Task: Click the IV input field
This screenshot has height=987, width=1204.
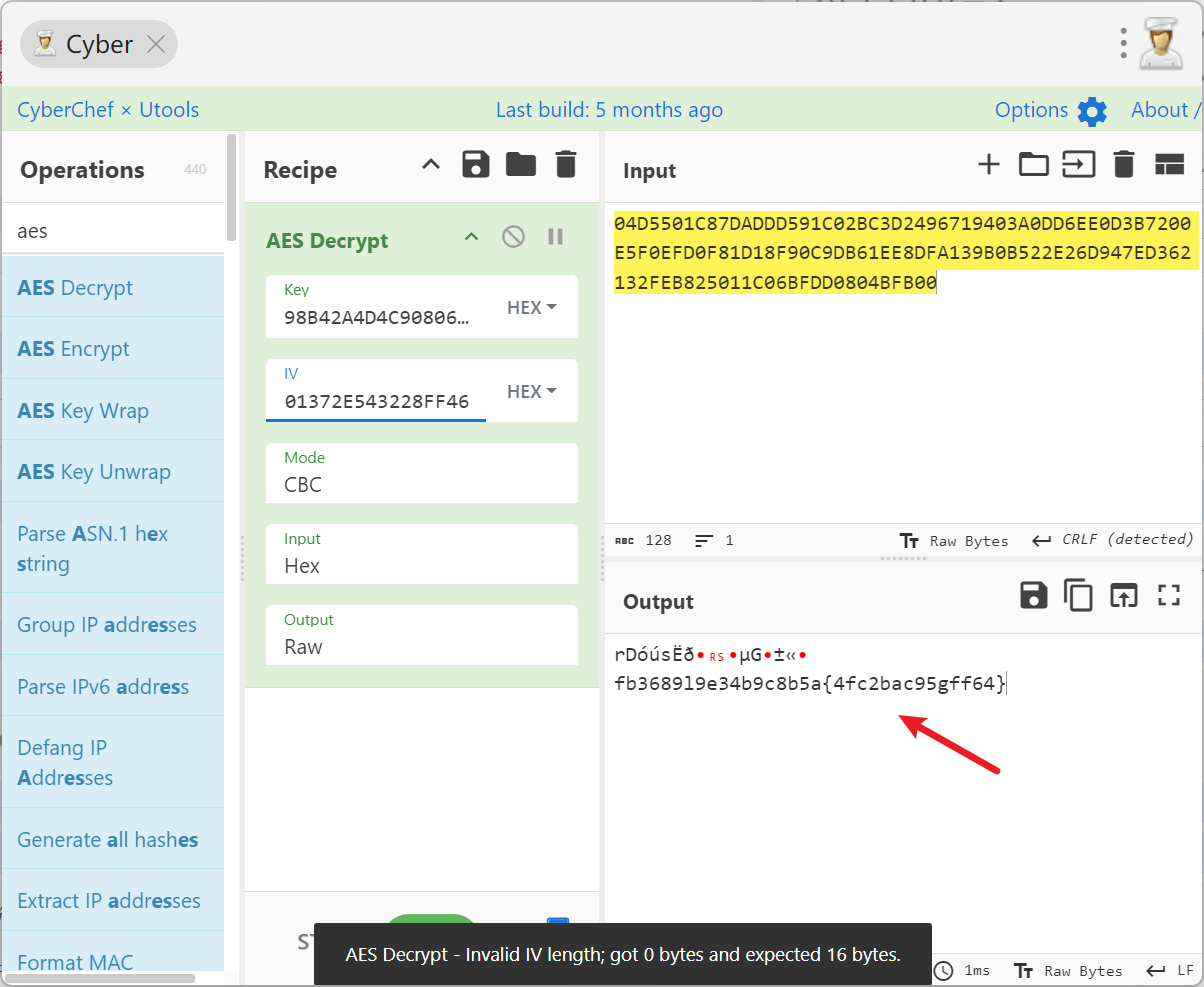Action: point(376,402)
